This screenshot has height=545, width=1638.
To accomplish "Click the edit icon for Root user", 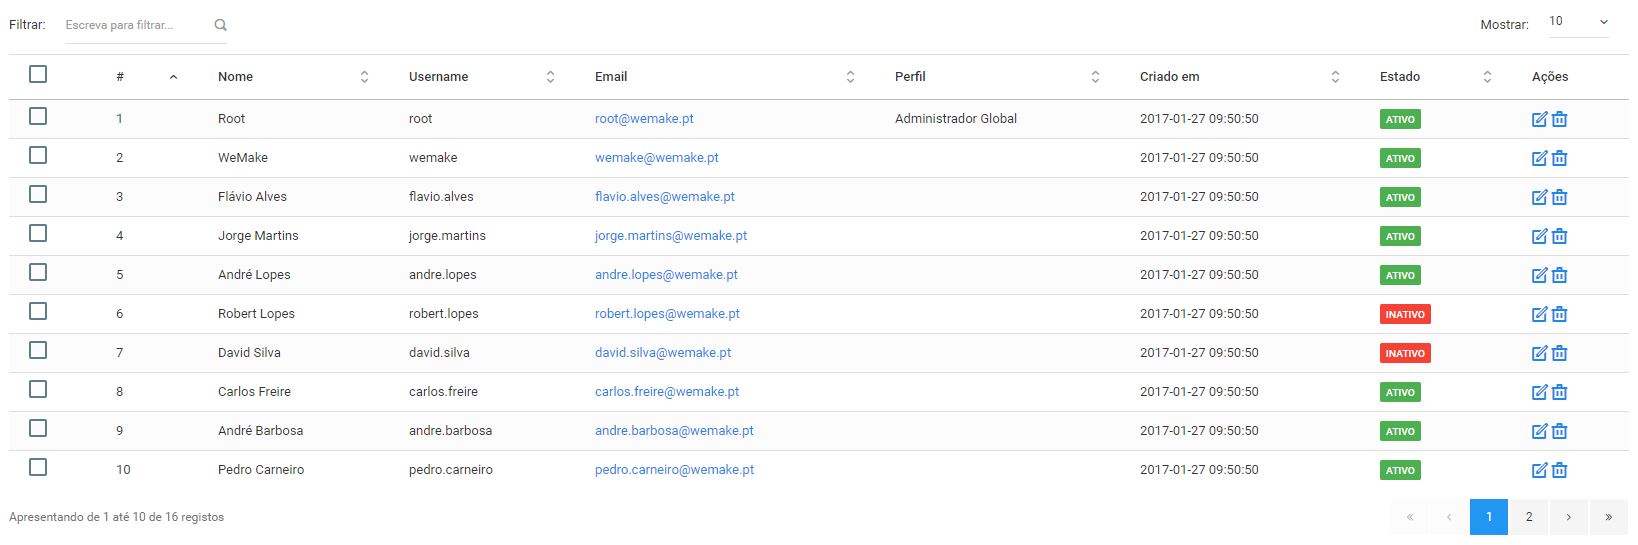I will [1539, 119].
